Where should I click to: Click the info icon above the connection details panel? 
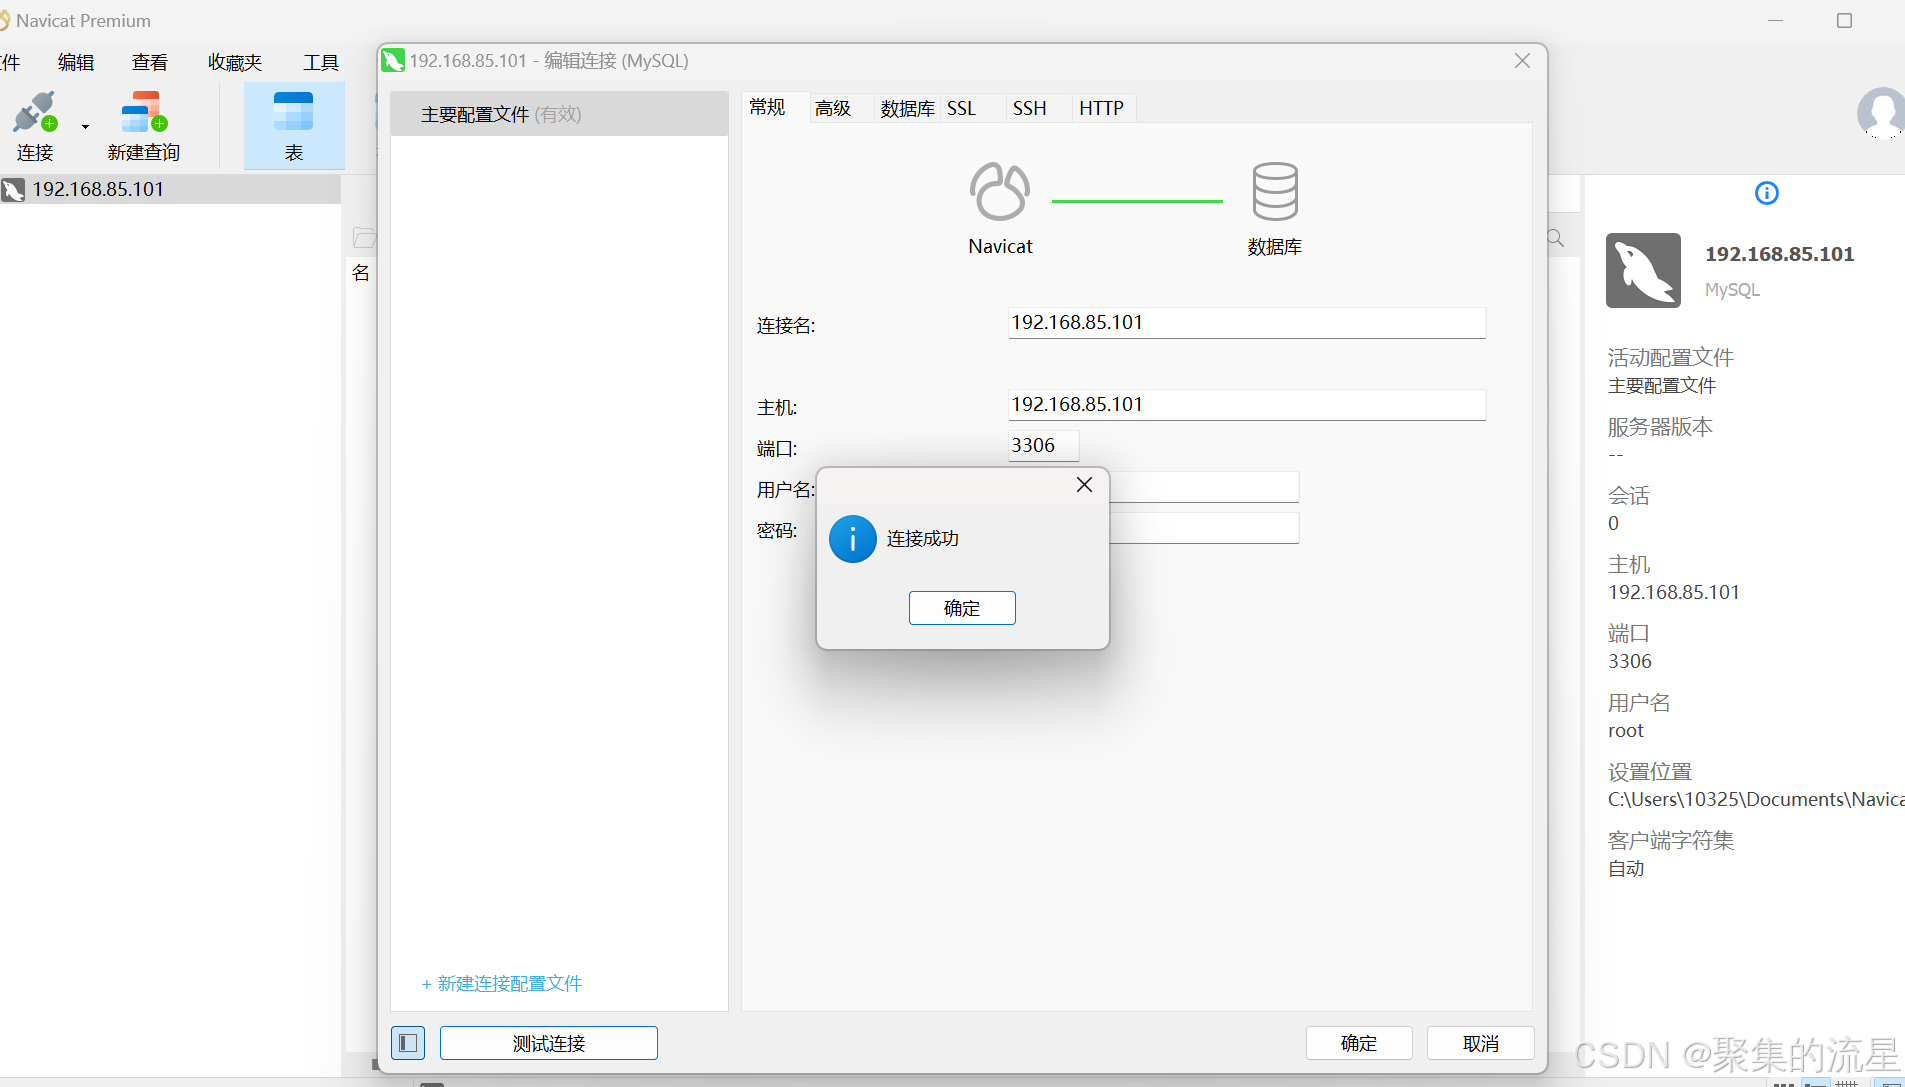tap(1766, 193)
